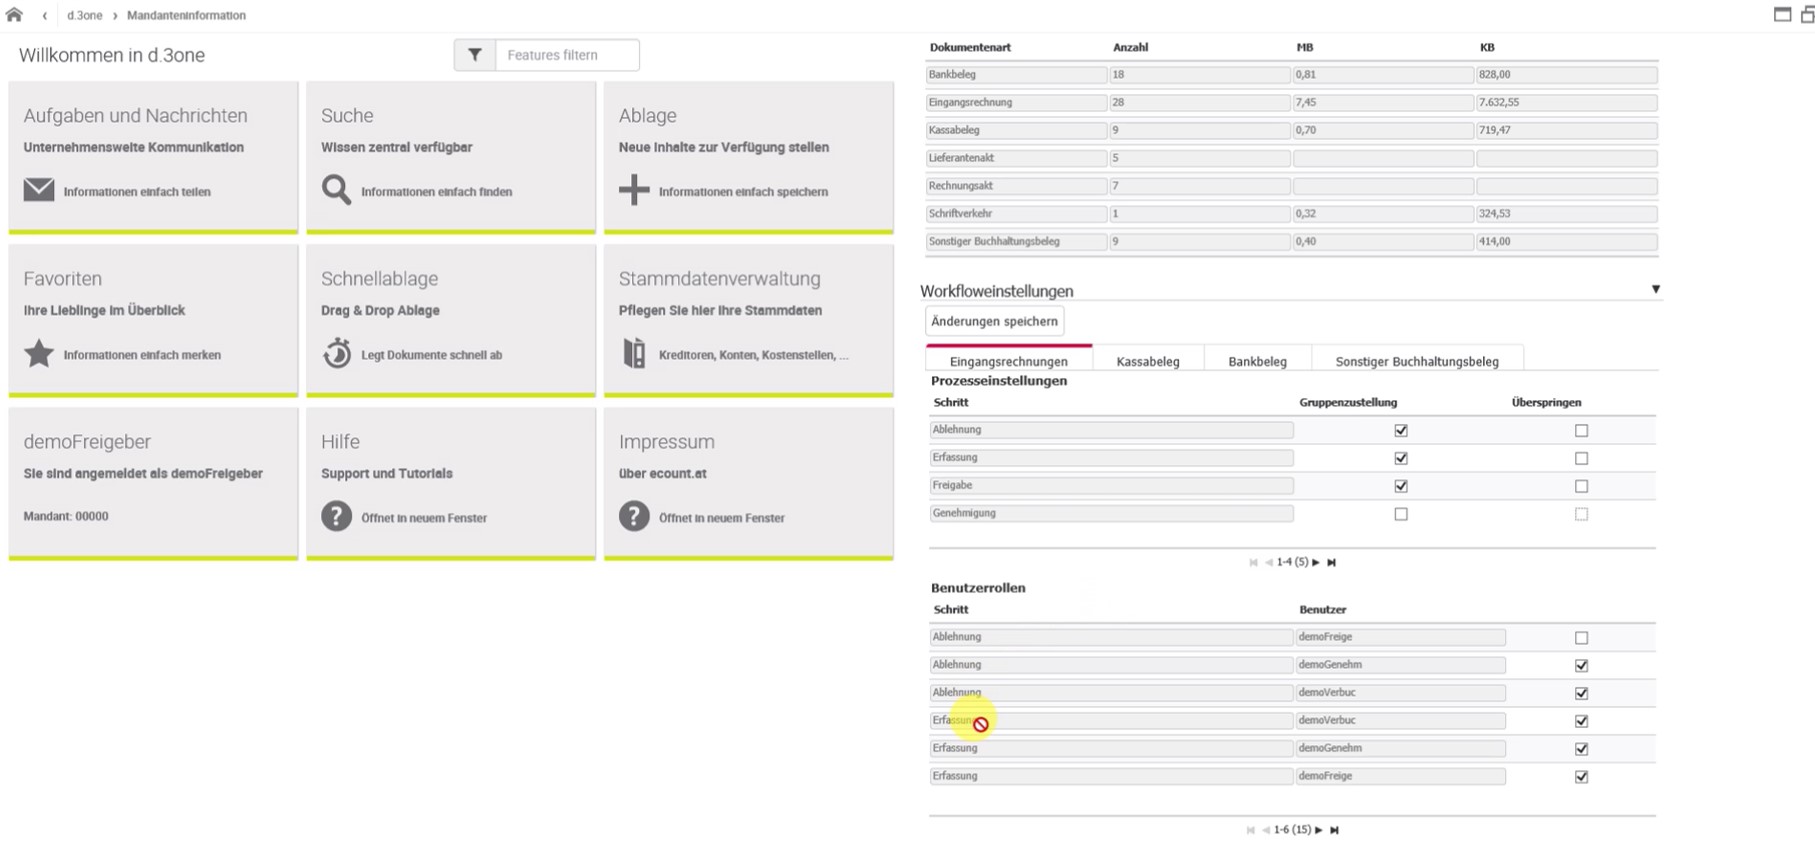Uncheck Gruppenzustellung for Erfassung step
Screen dimensions: 1815x853
coord(1401,459)
